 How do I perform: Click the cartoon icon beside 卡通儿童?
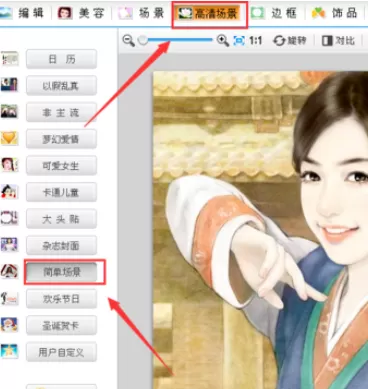[x=9, y=191]
